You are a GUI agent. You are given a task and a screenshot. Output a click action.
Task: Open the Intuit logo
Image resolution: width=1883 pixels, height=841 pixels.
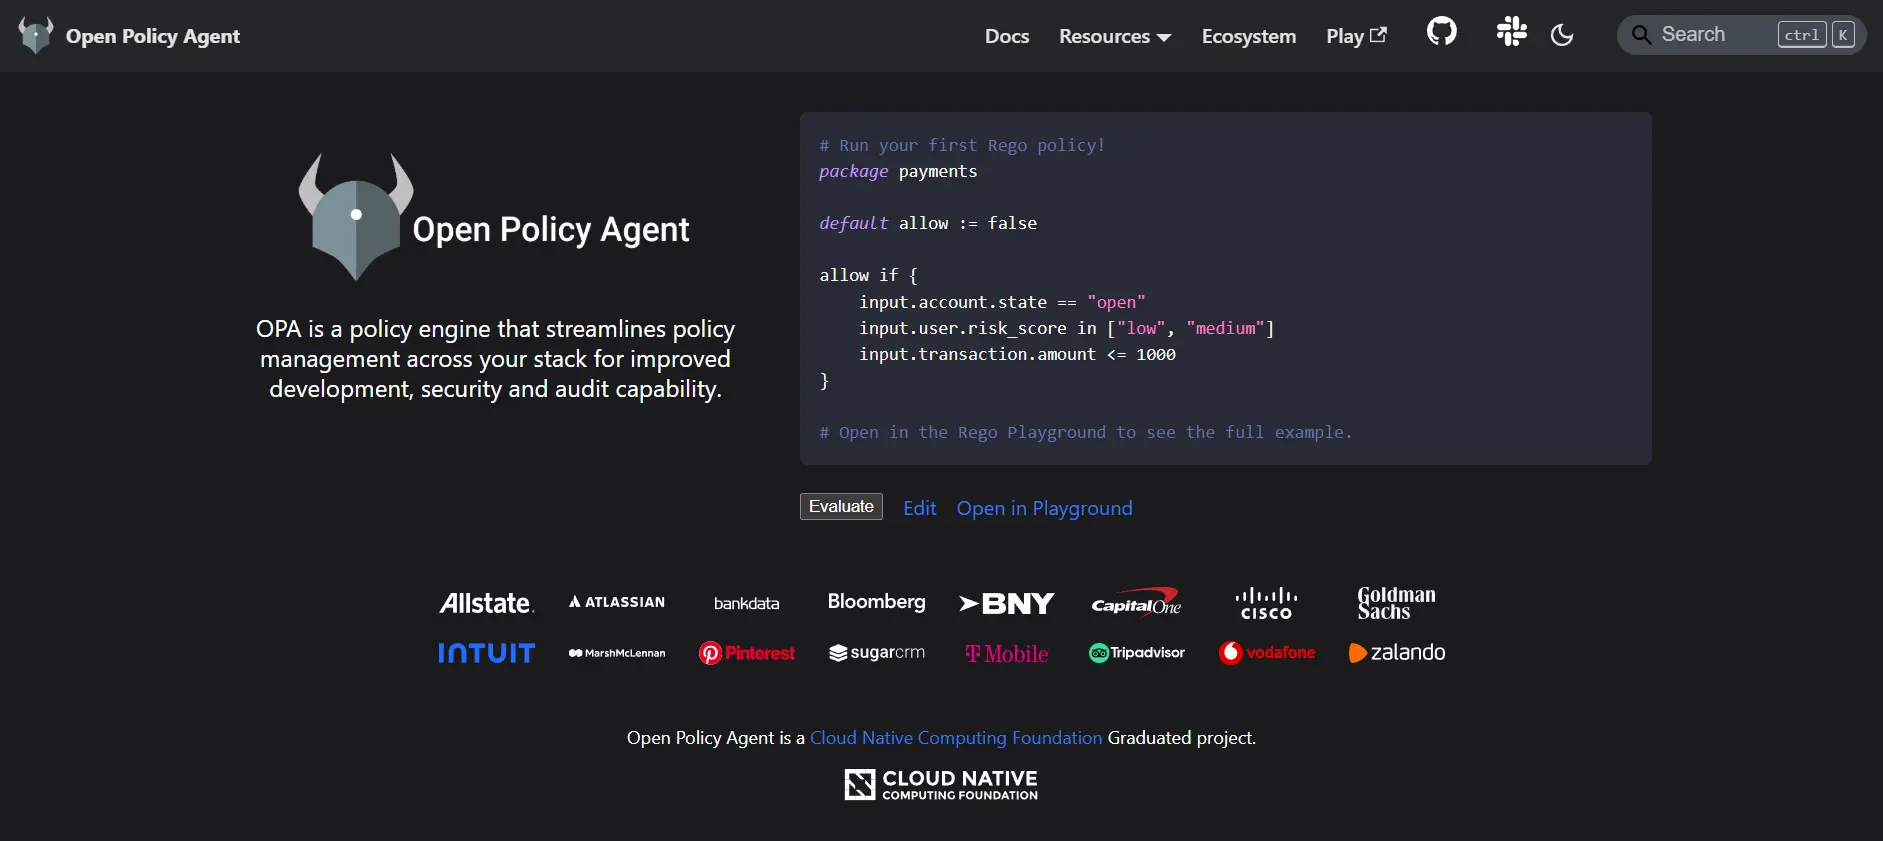(487, 653)
